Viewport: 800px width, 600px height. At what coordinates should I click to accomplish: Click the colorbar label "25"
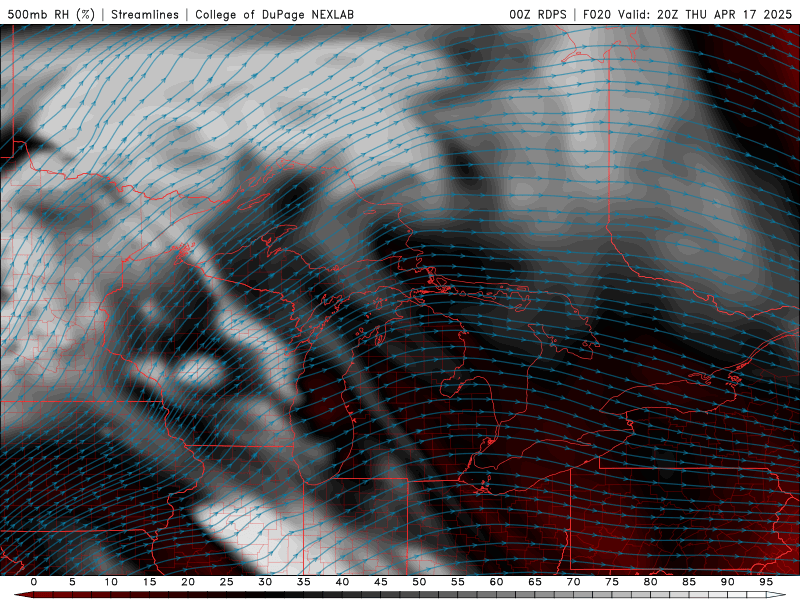[227, 582]
